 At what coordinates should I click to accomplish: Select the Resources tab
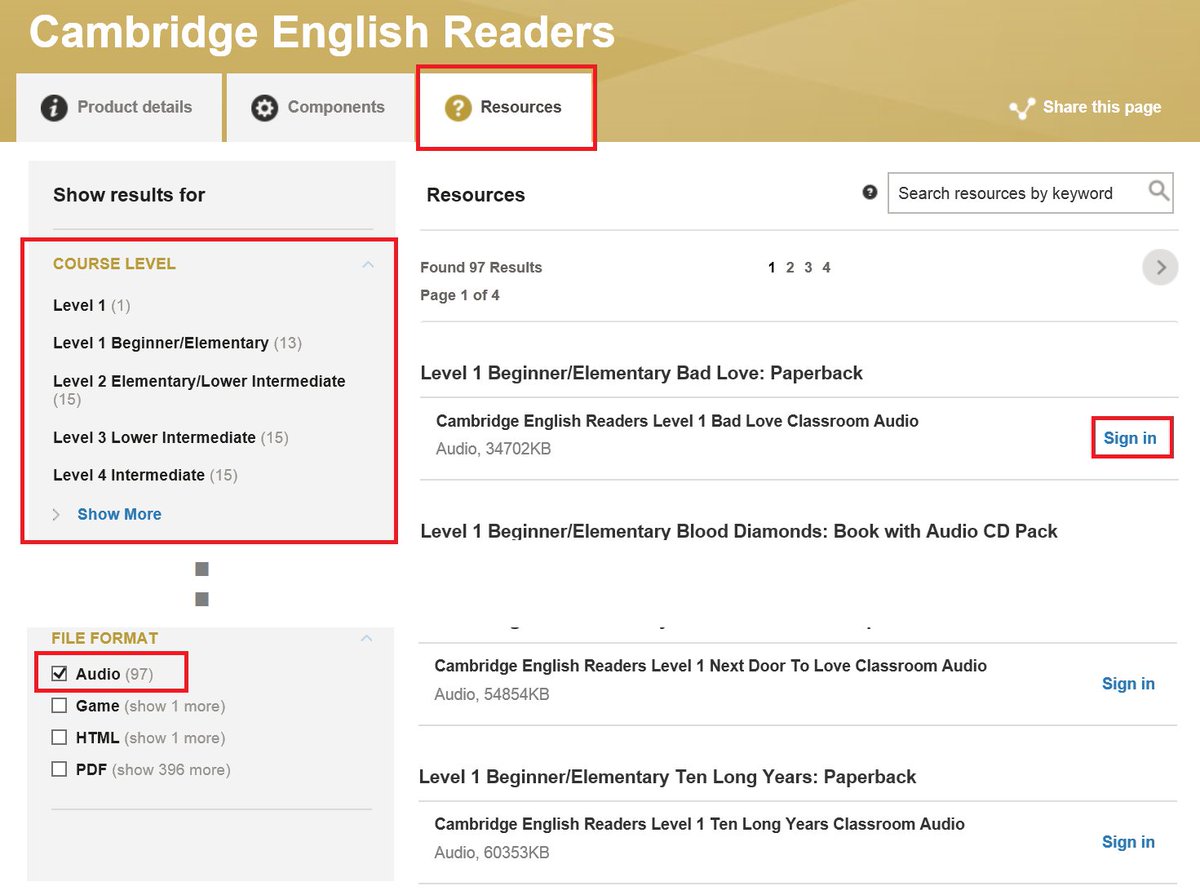point(506,107)
